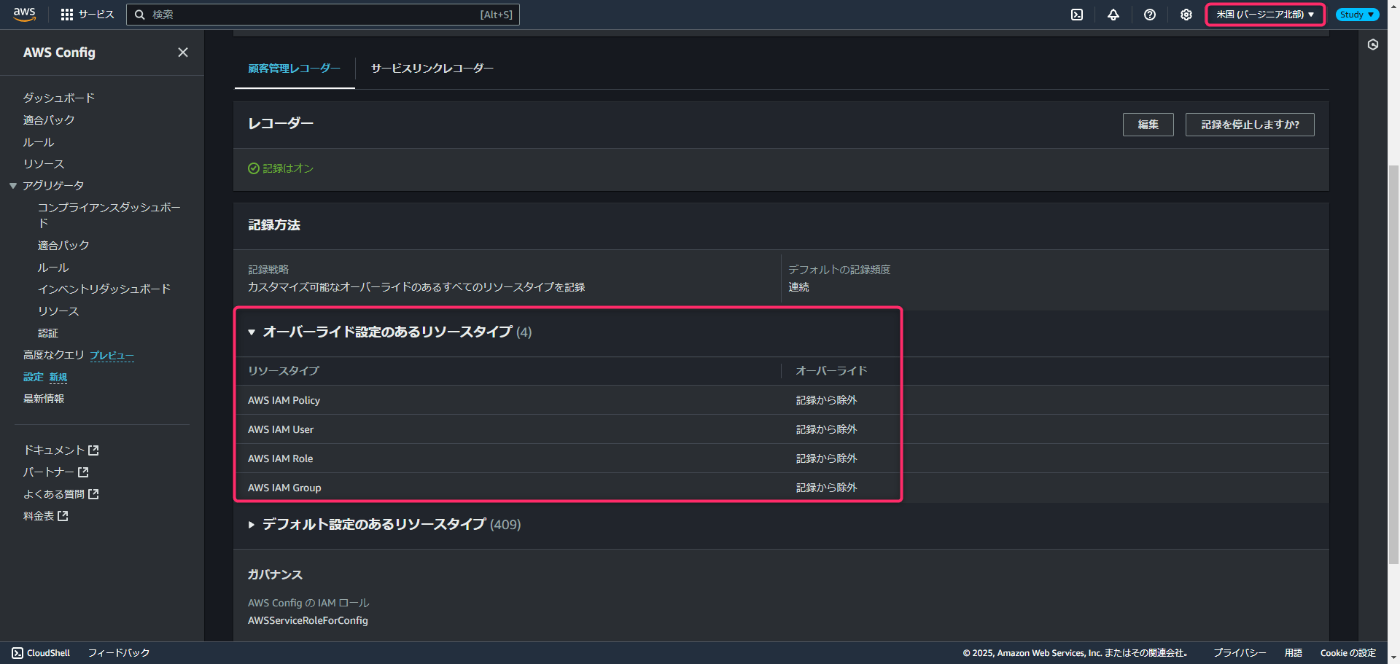Switch to the サービスリンクレコーダー tab

(x=432, y=68)
